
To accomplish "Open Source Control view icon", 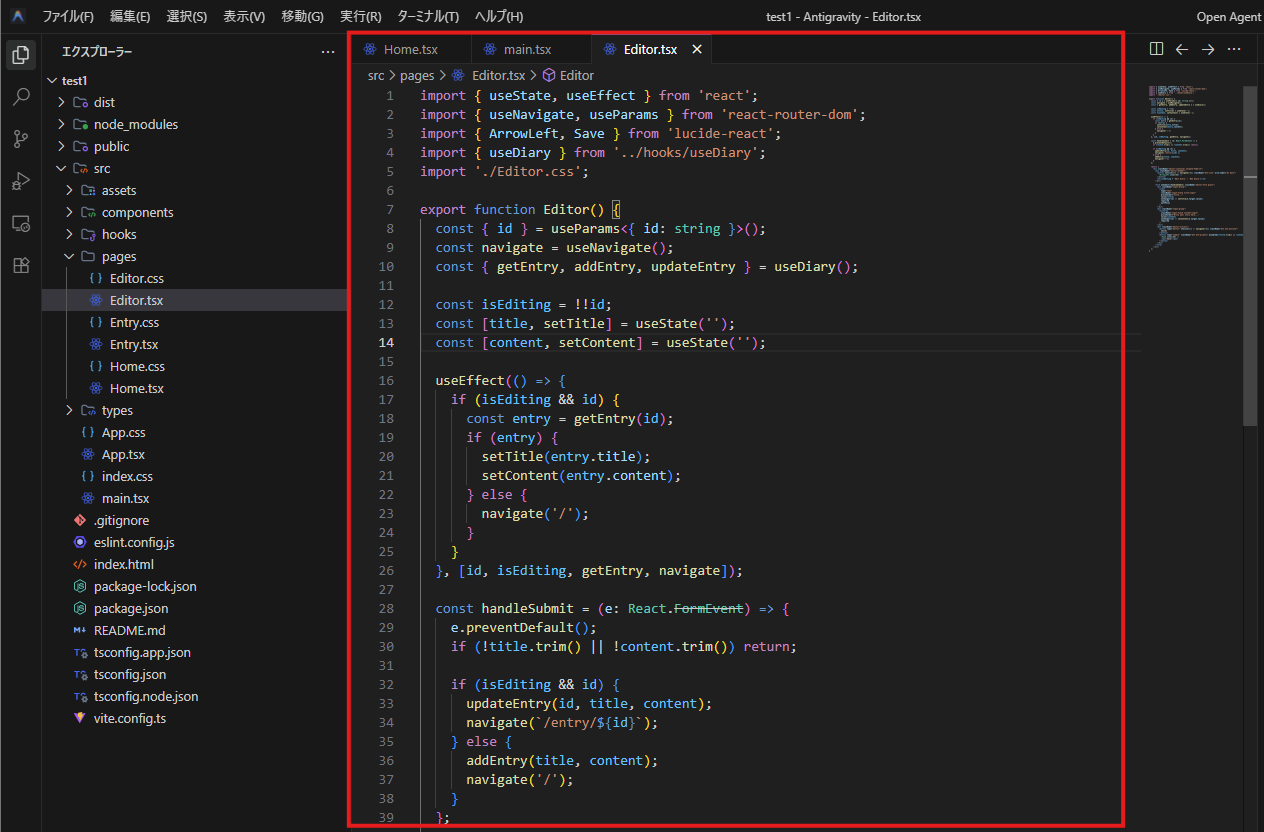I will click(20, 139).
